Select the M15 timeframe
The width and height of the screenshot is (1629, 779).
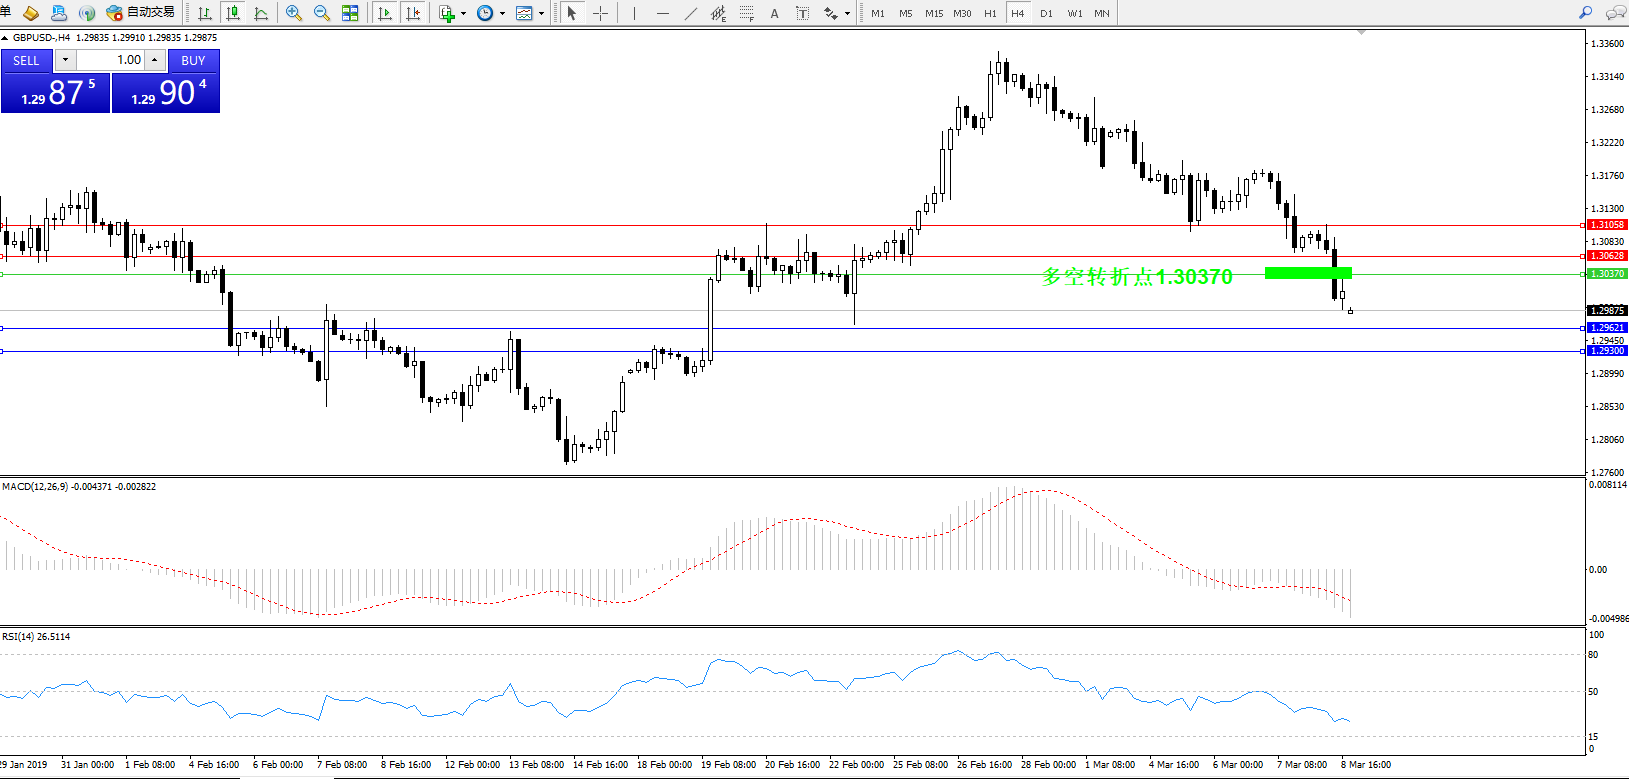pos(933,13)
